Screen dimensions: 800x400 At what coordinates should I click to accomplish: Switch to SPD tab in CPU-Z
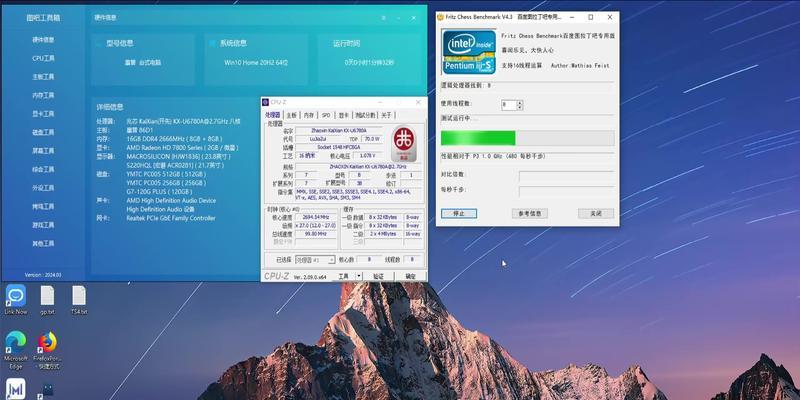pyautogui.click(x=326, y=115)
